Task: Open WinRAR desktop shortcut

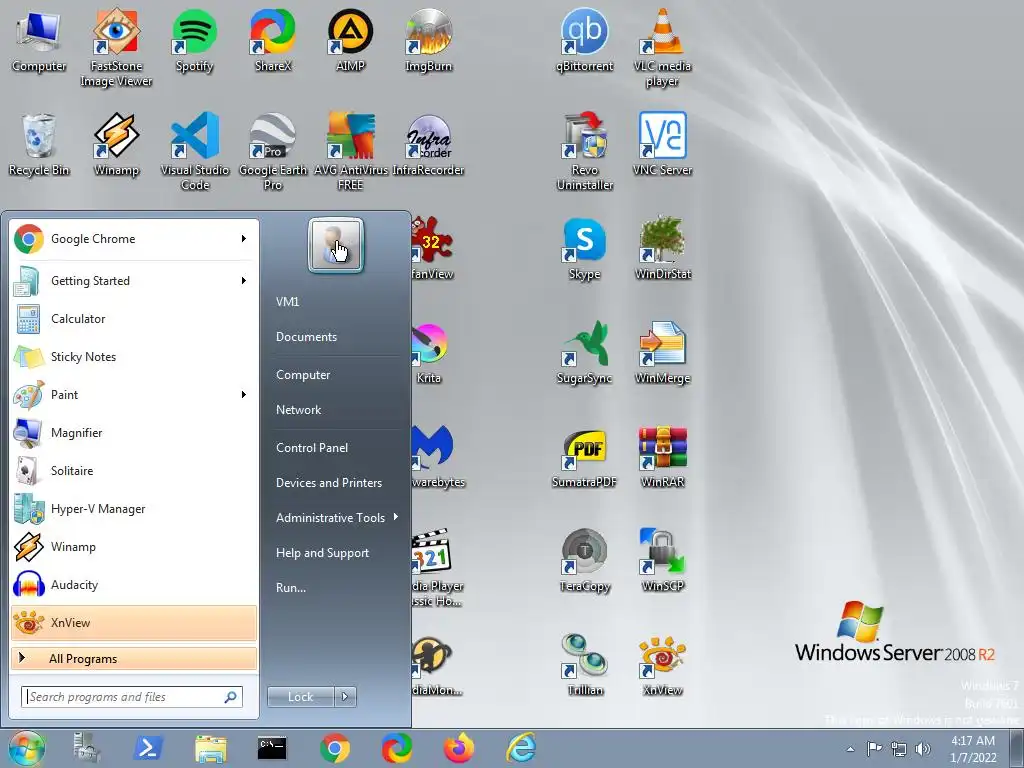Action: [x=662, y=457]
